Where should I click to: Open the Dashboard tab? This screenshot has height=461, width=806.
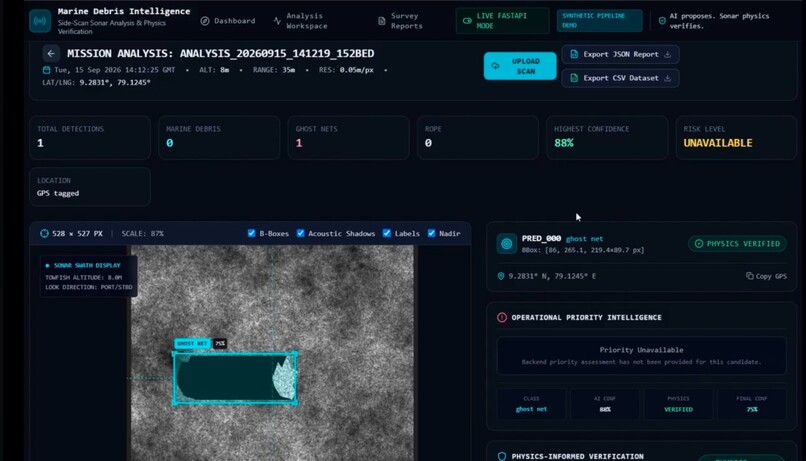(x=228, y=21)
